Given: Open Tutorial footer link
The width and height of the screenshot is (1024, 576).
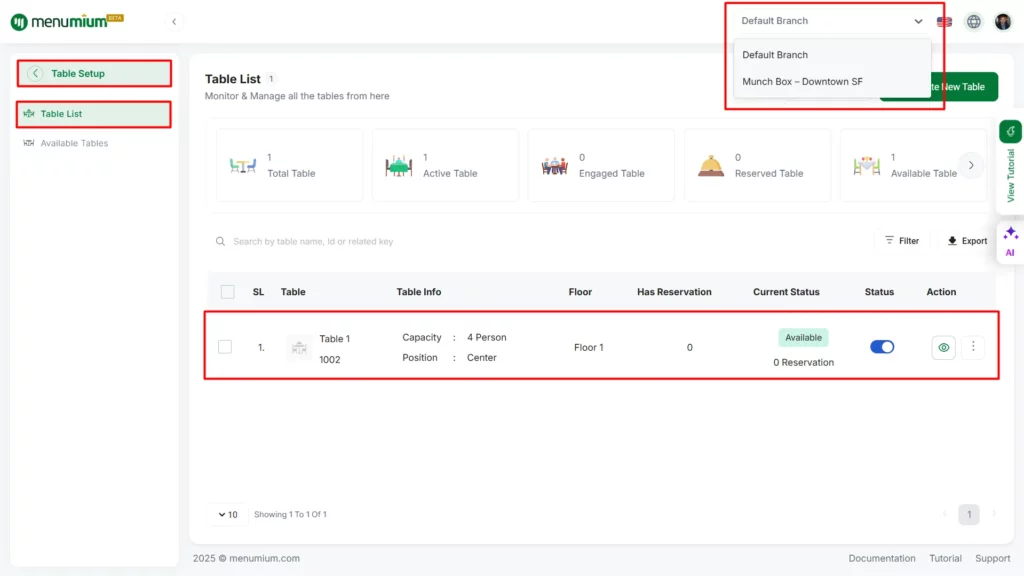Looking at the screenshot, I should click(x=945, y=558).
